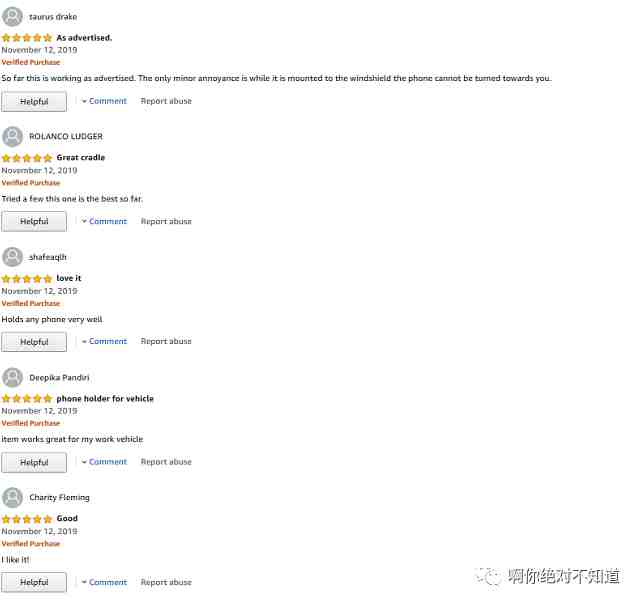640x604 pixels.
Task: Open 'phone holder for vehicle' review title
Action: [105, 398]
